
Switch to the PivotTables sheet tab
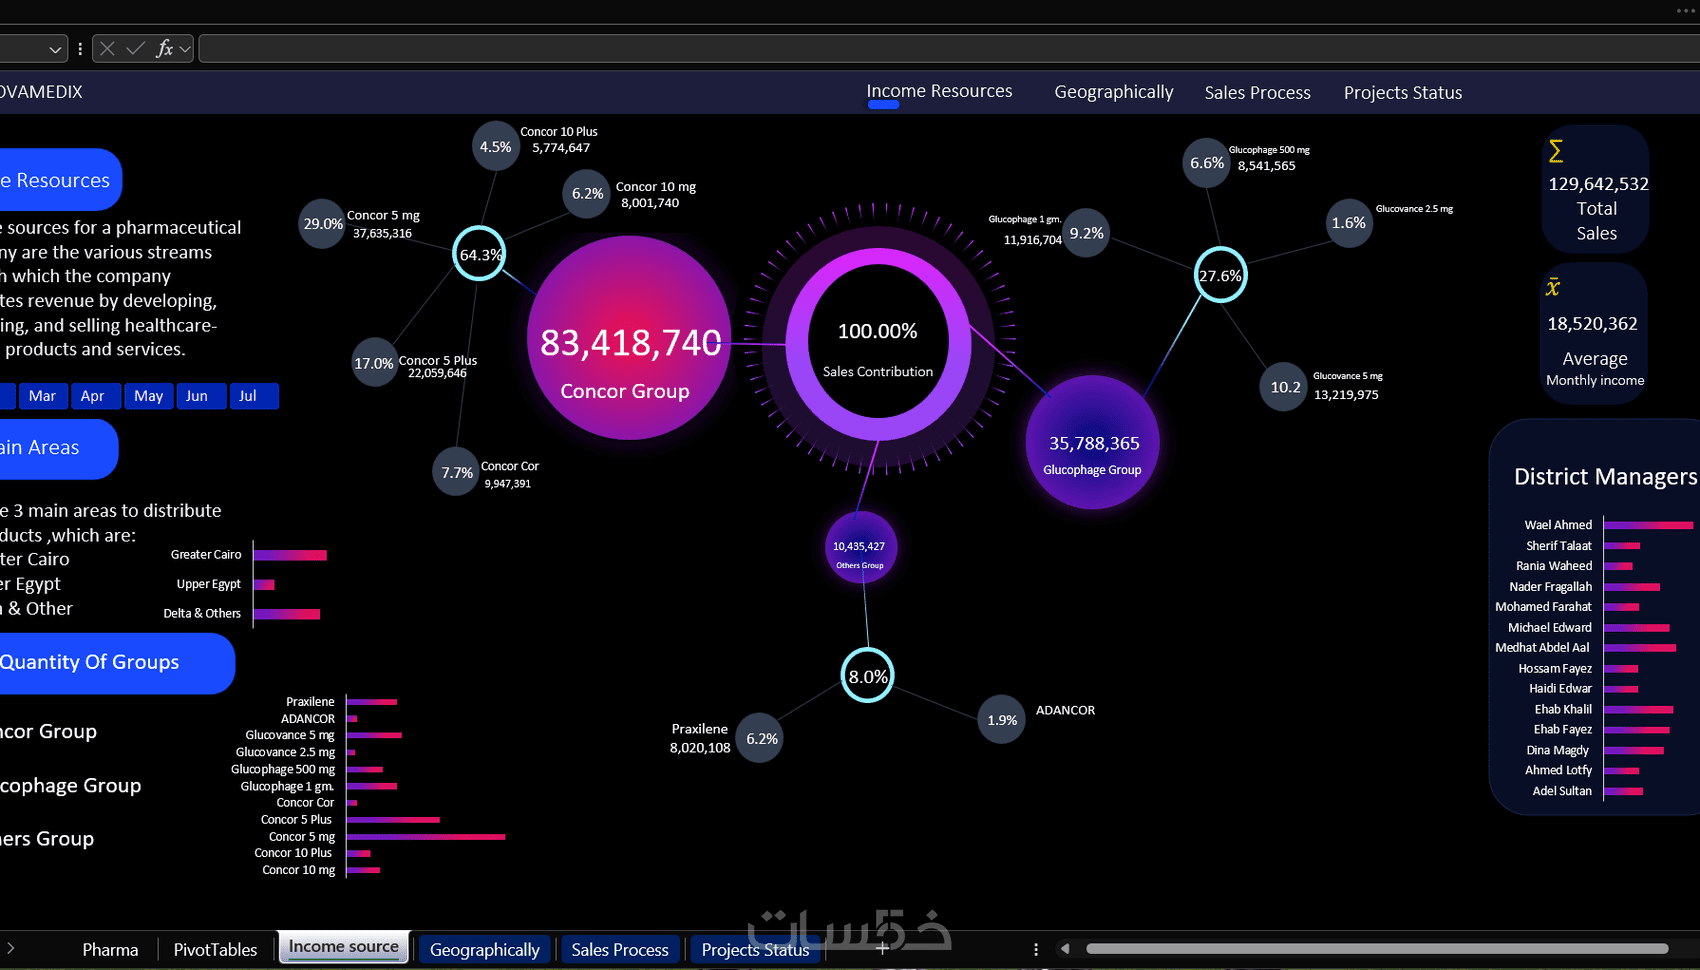tap(215, 949)
